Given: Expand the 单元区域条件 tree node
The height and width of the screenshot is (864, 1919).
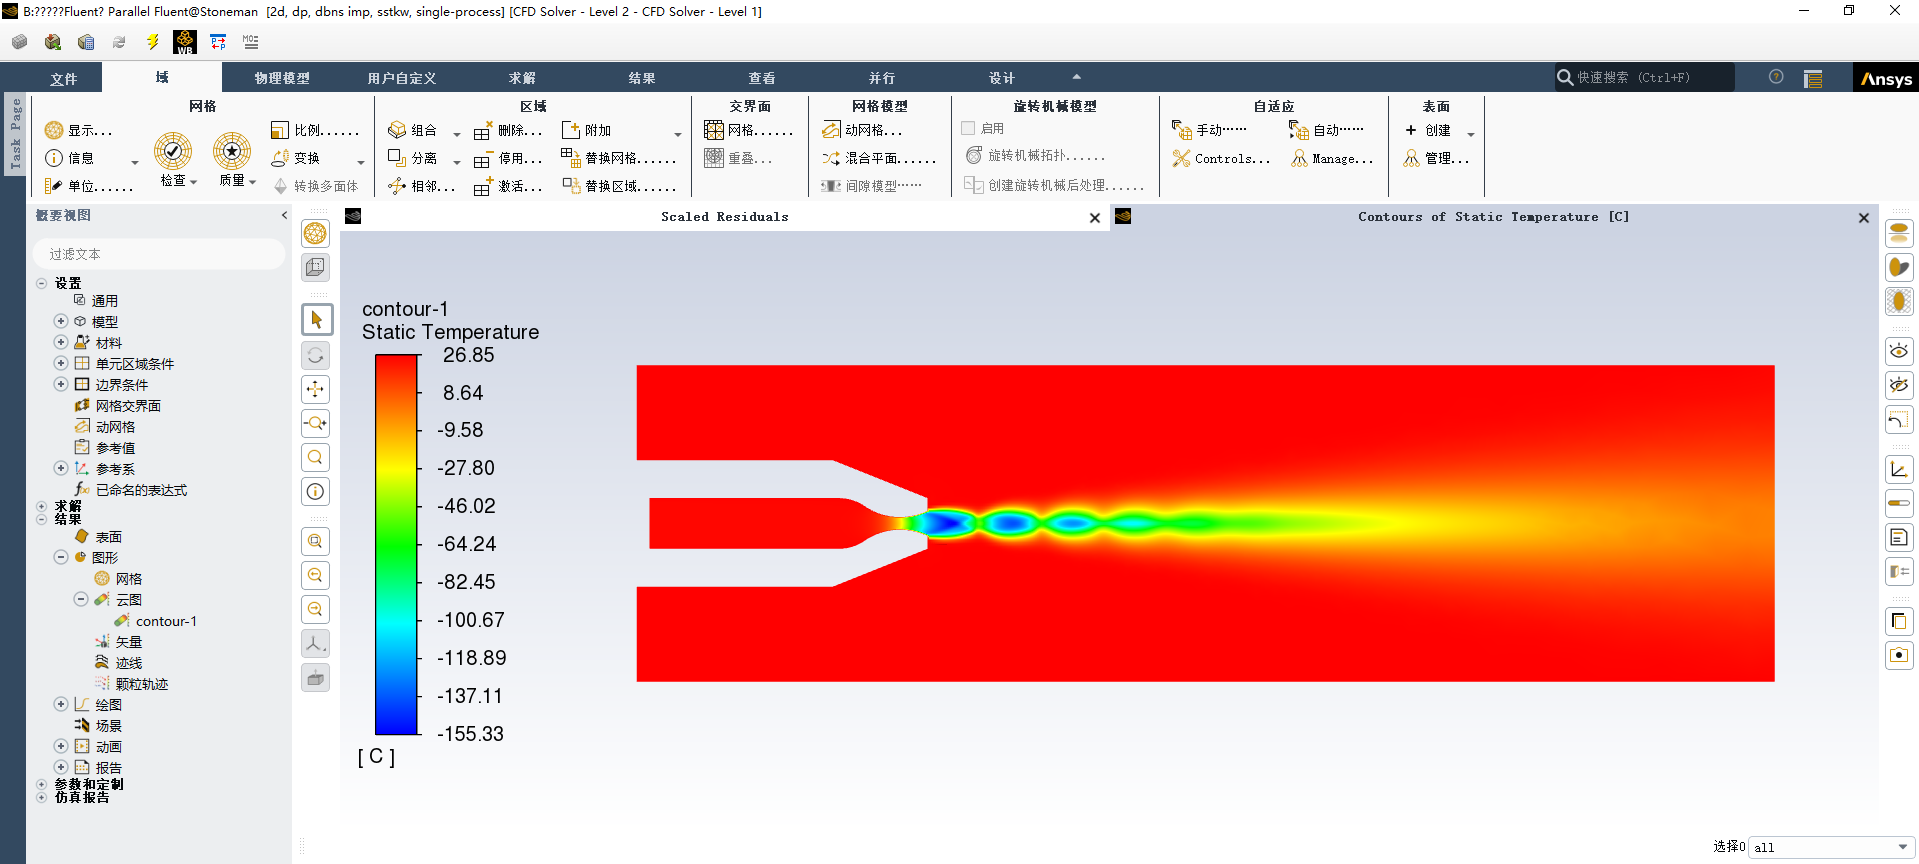Looking at the screenshot, I should [x=61, y=363].
